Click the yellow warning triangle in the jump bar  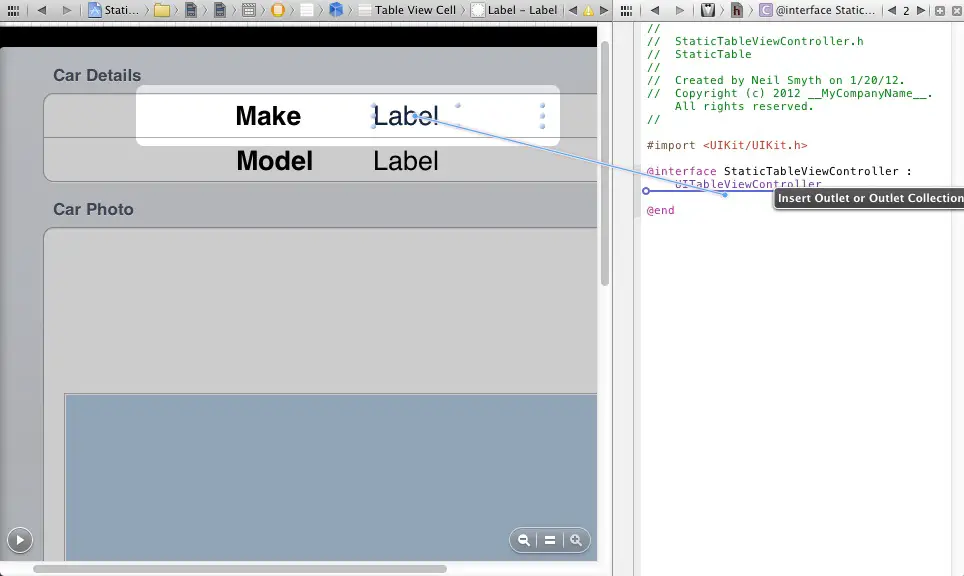(x=586, y=10)
